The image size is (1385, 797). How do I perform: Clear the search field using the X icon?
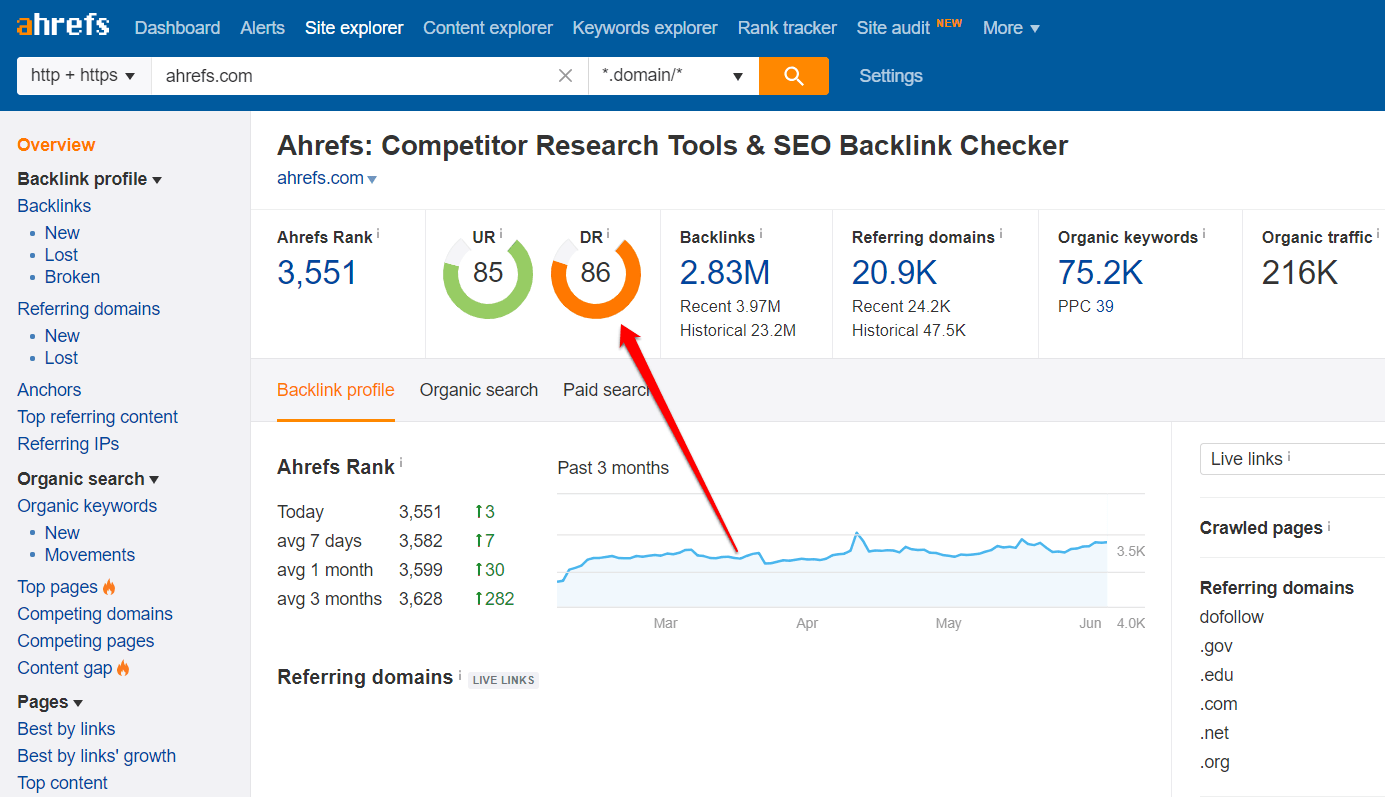[x=565, y=75]
